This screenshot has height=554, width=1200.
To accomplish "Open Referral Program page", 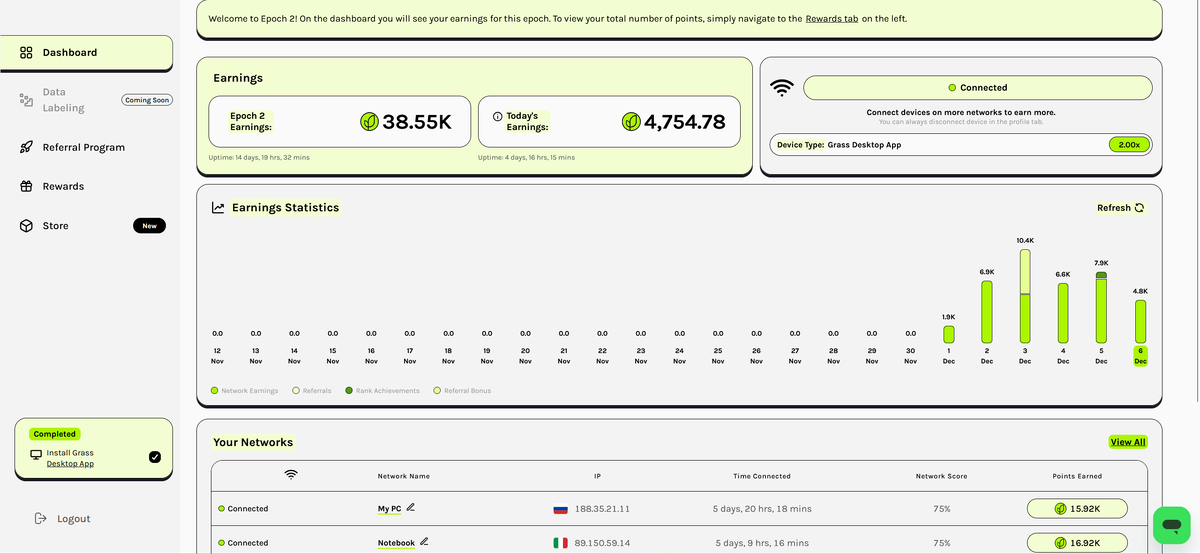I will [84, 148].
